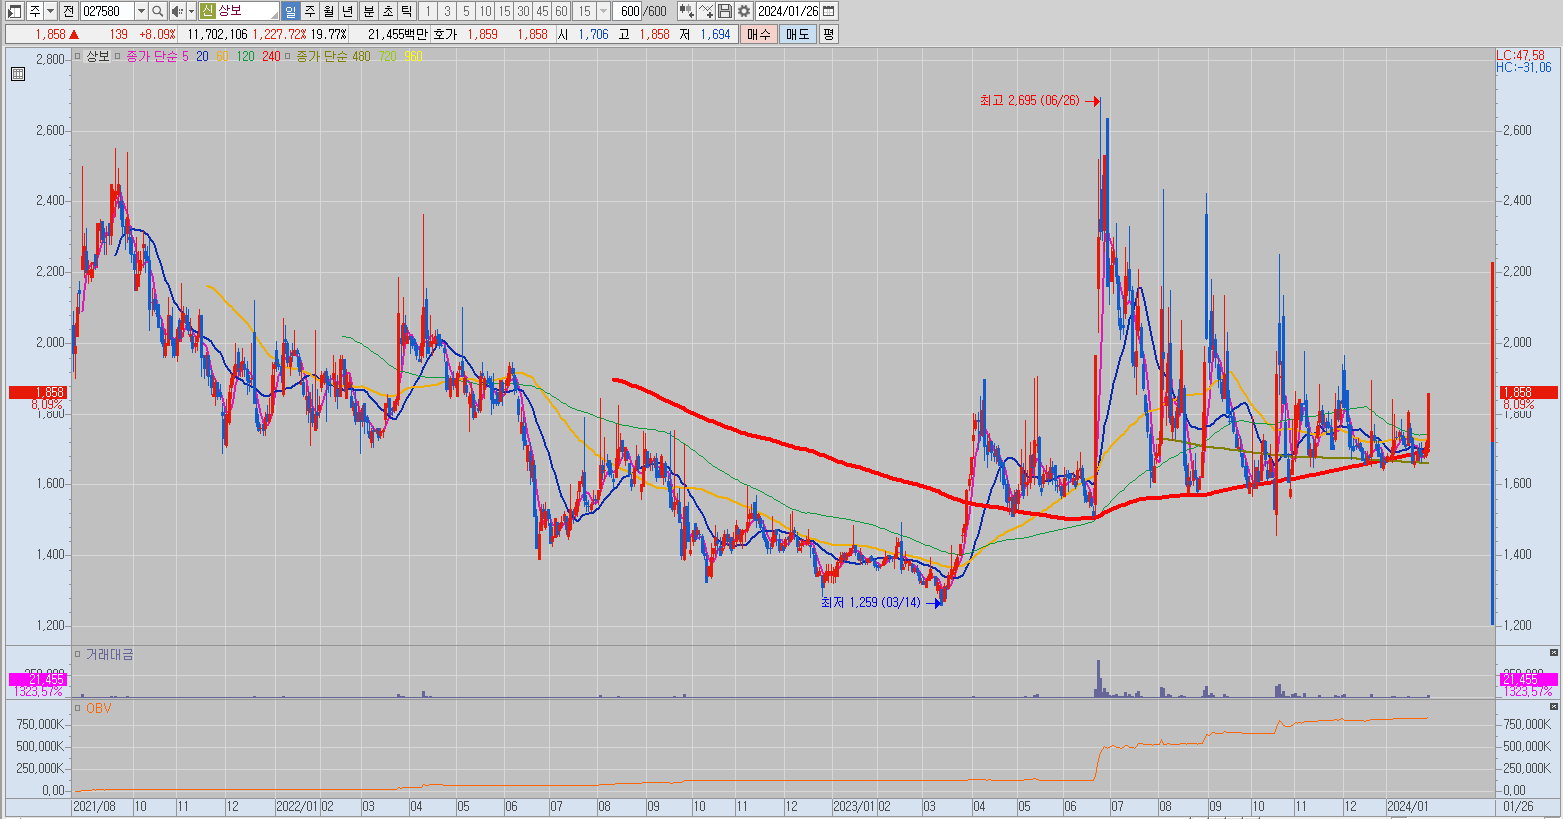Image resolution: width=1563 pixels, height=819 pixels.
Task: Switch to weekly 주 chart period
Action: [x=309, y=11]
